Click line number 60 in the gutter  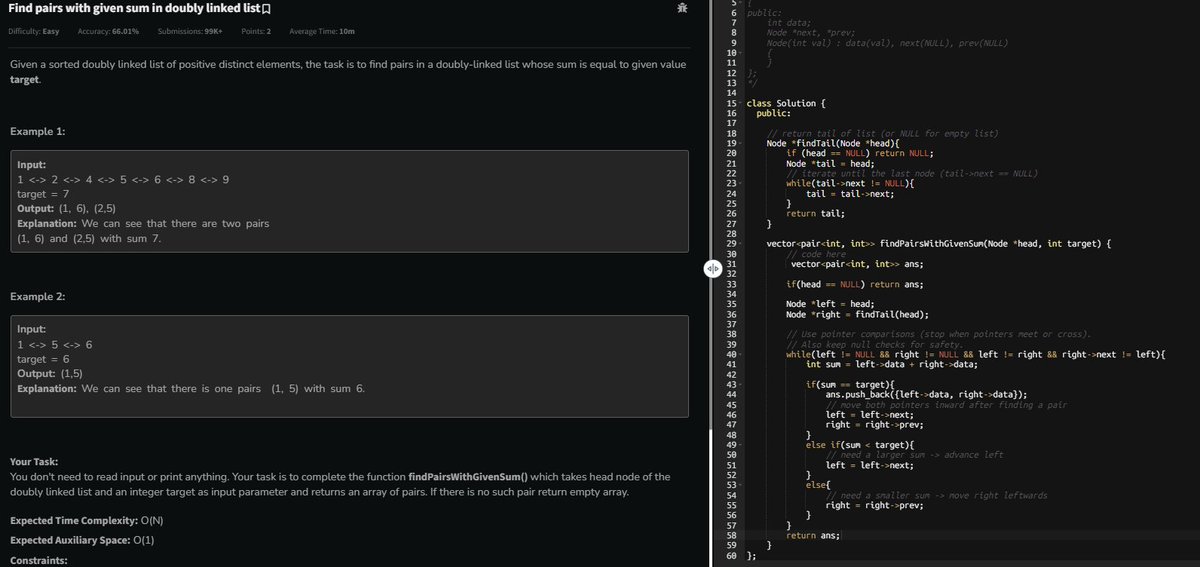pos(730,555)
